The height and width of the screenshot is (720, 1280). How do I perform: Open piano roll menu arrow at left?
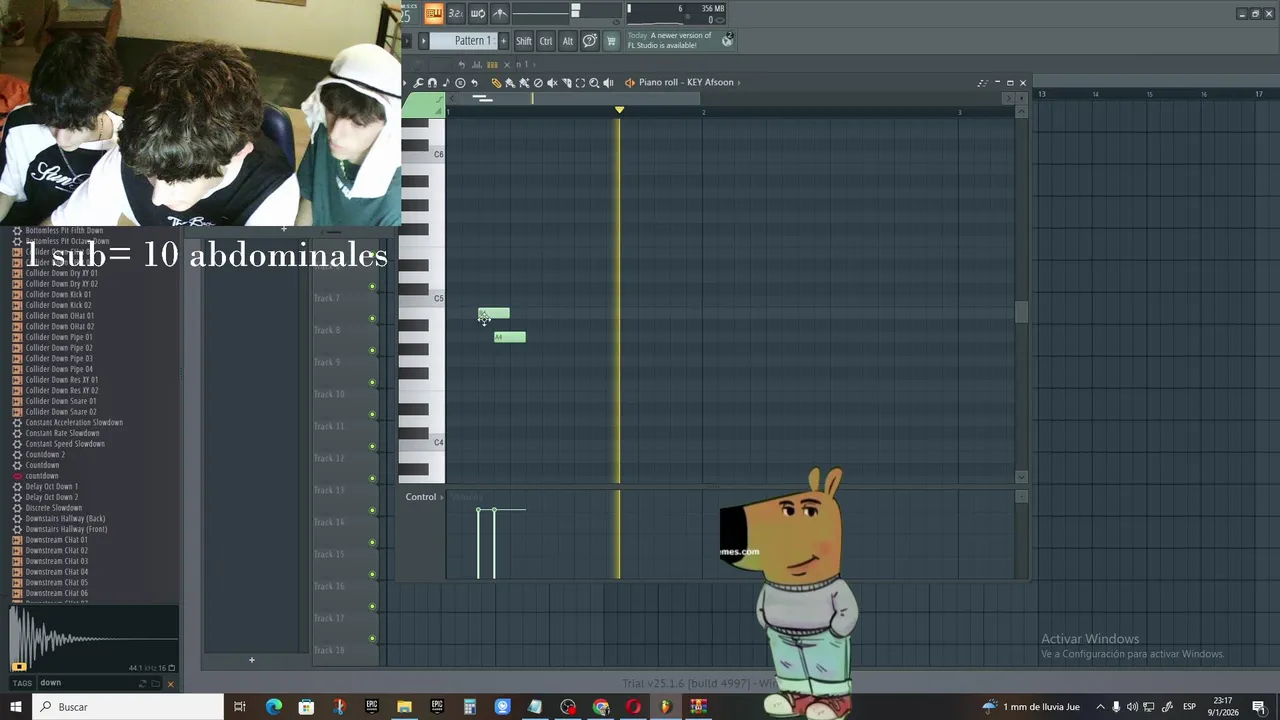(405, 83)
